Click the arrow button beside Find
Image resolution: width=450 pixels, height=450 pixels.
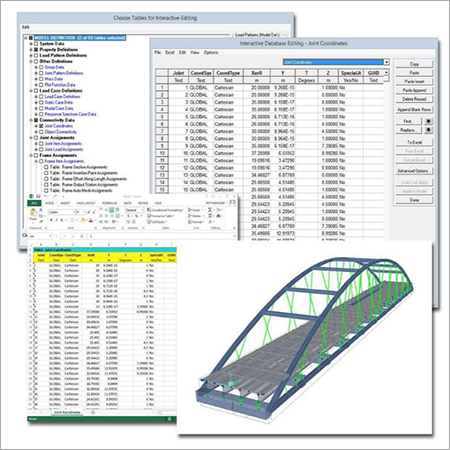point(429,121)
